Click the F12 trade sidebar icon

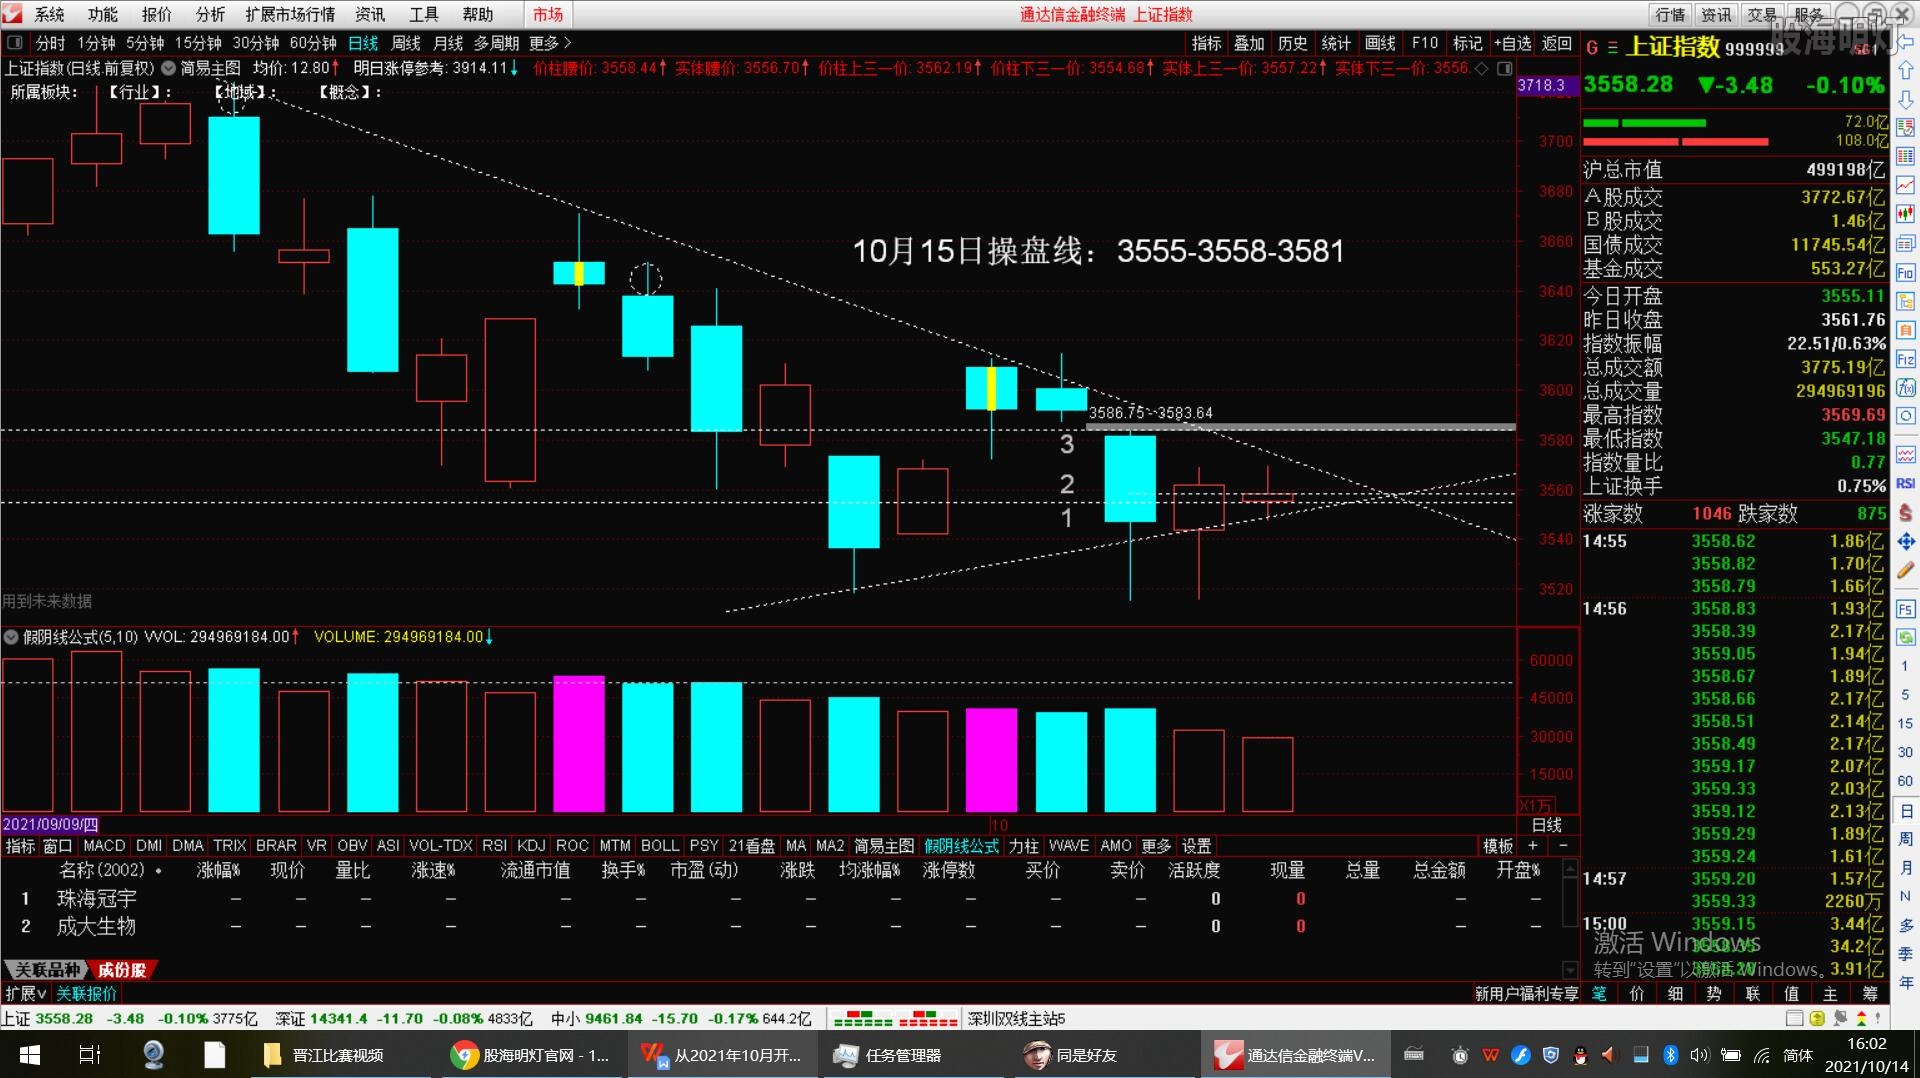1905,359
